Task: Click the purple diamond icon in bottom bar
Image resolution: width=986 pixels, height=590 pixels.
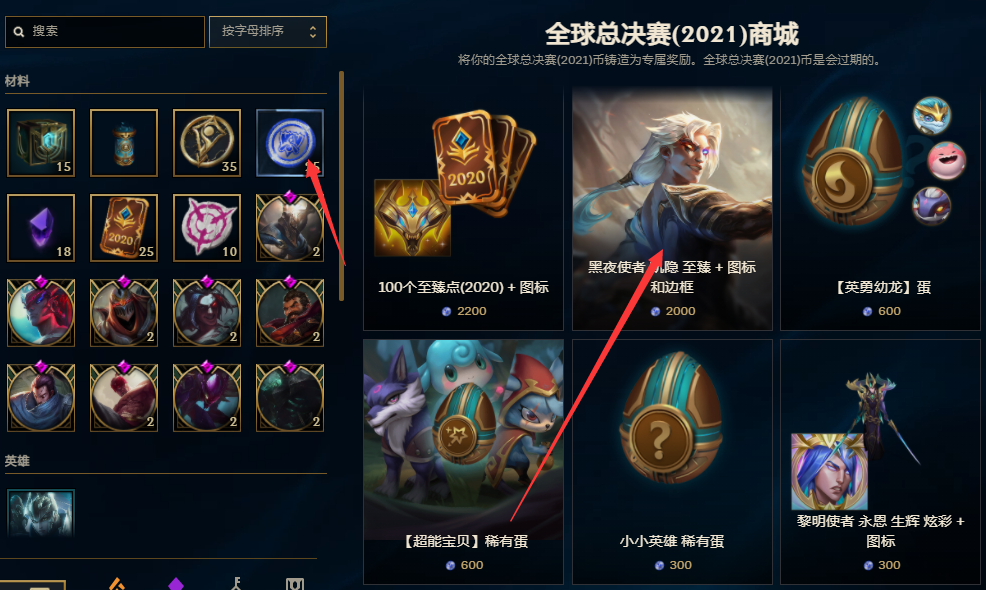Action: [176, 584]
